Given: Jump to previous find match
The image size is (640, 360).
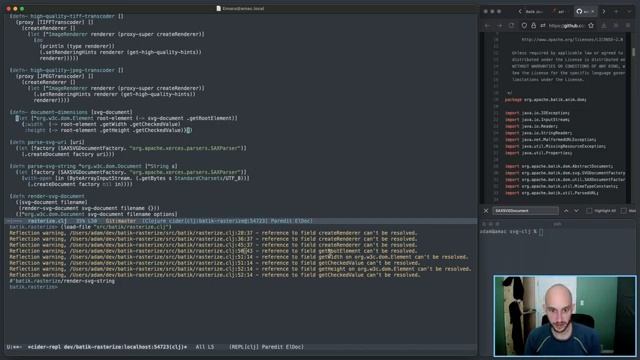Looking at the screenshot, I should [566, 211].
